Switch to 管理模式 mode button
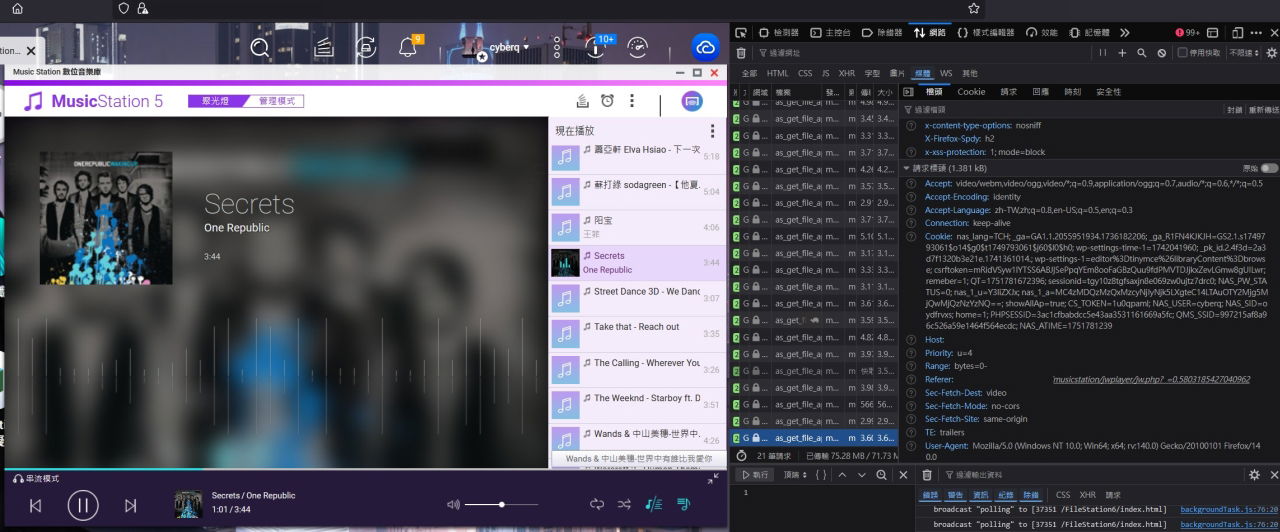This screenshot has width=1280, height=532. tap(274, 101)
